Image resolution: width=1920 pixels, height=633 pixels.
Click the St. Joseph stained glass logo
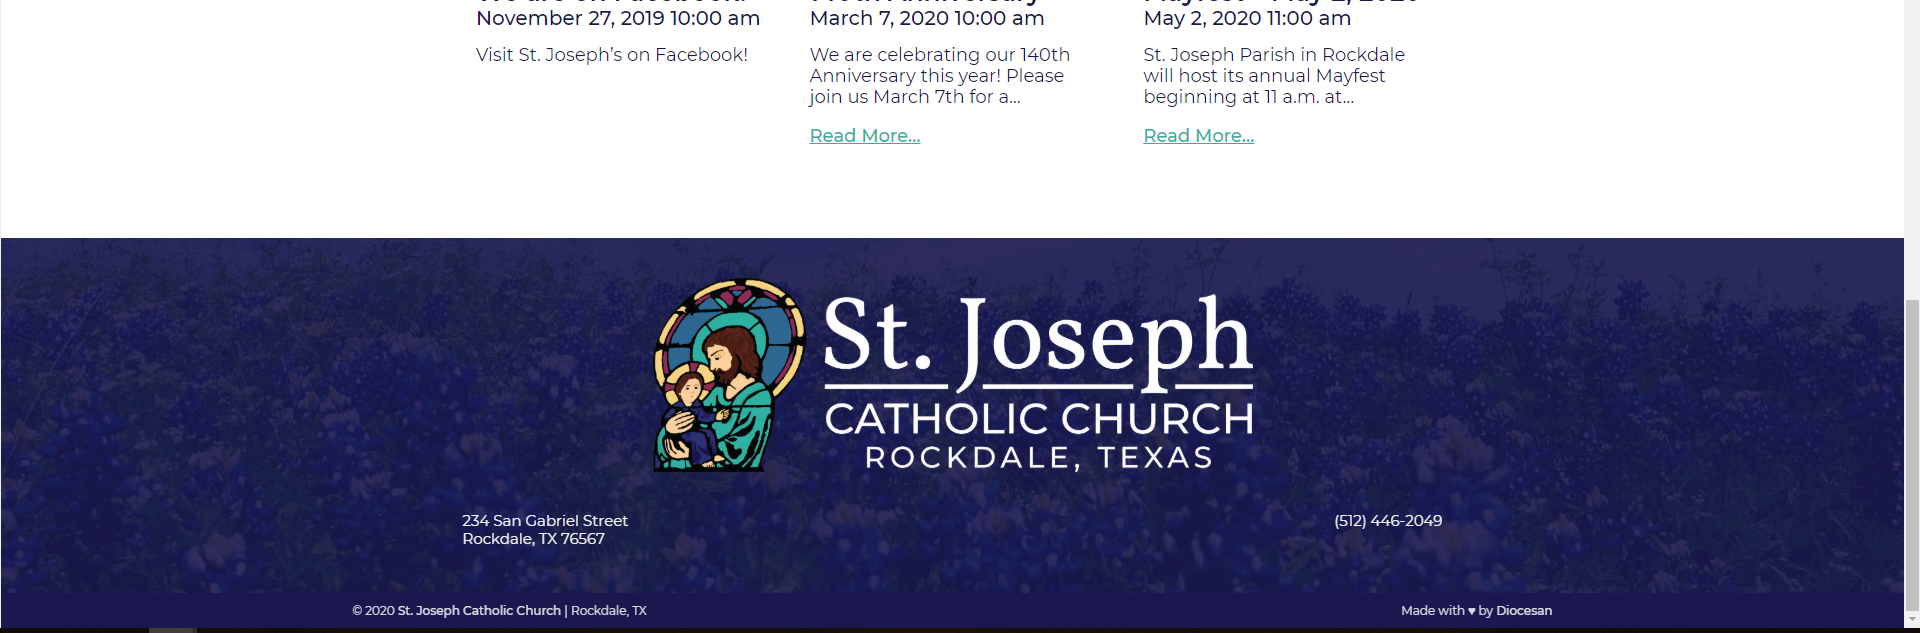[728, 375]
